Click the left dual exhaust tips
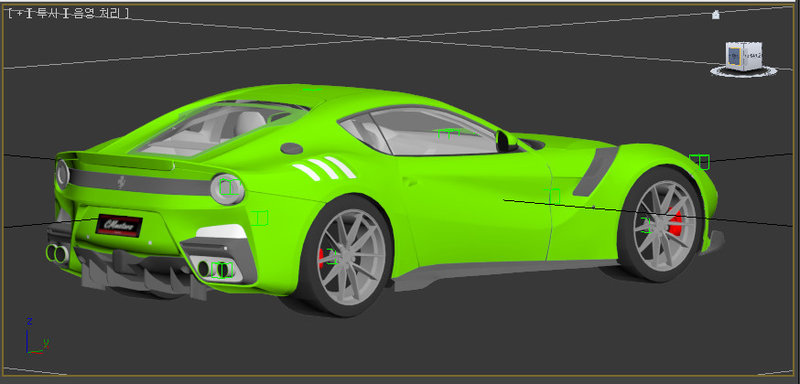 (x=57, y=253)
